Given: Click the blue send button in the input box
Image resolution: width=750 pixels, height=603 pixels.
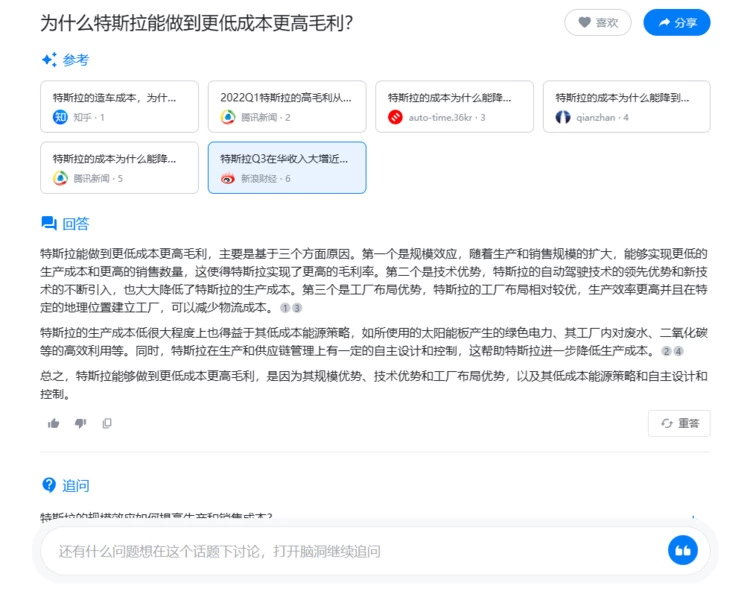Looking at the screenshot, I should (682, 550).
